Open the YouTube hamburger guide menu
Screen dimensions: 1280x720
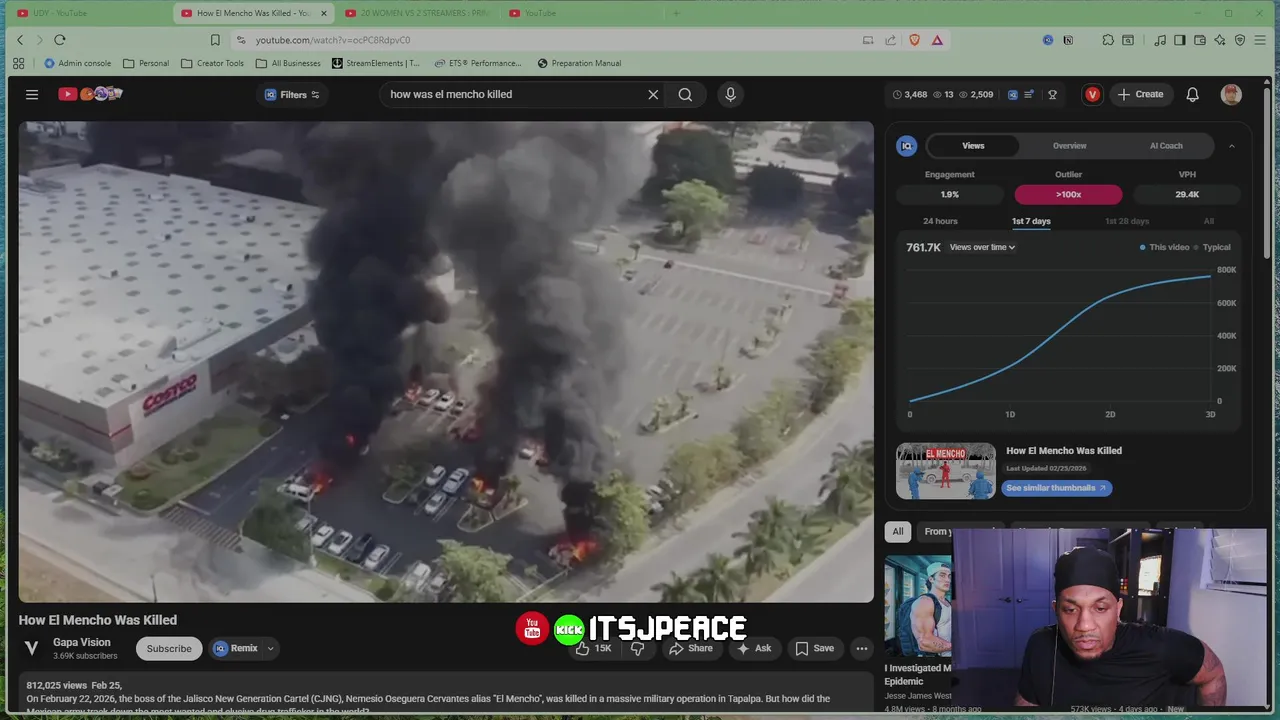[32, 94]
